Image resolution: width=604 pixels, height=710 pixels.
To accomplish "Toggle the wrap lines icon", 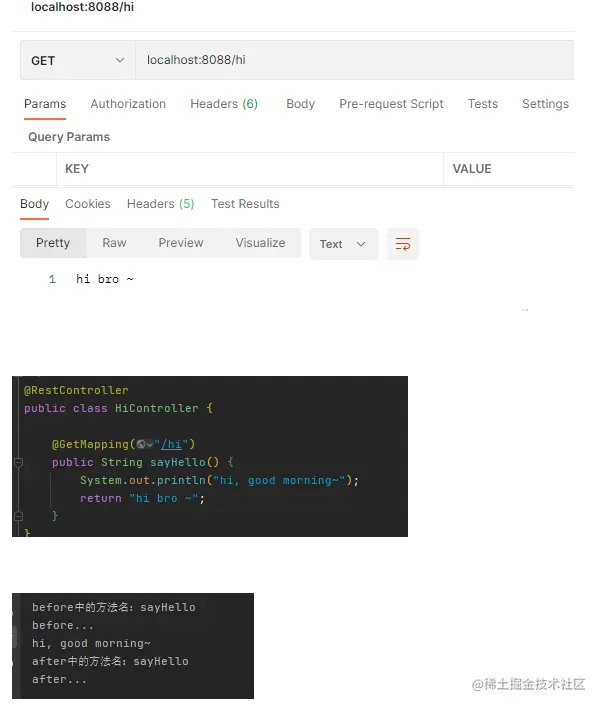I will [403, 244].
